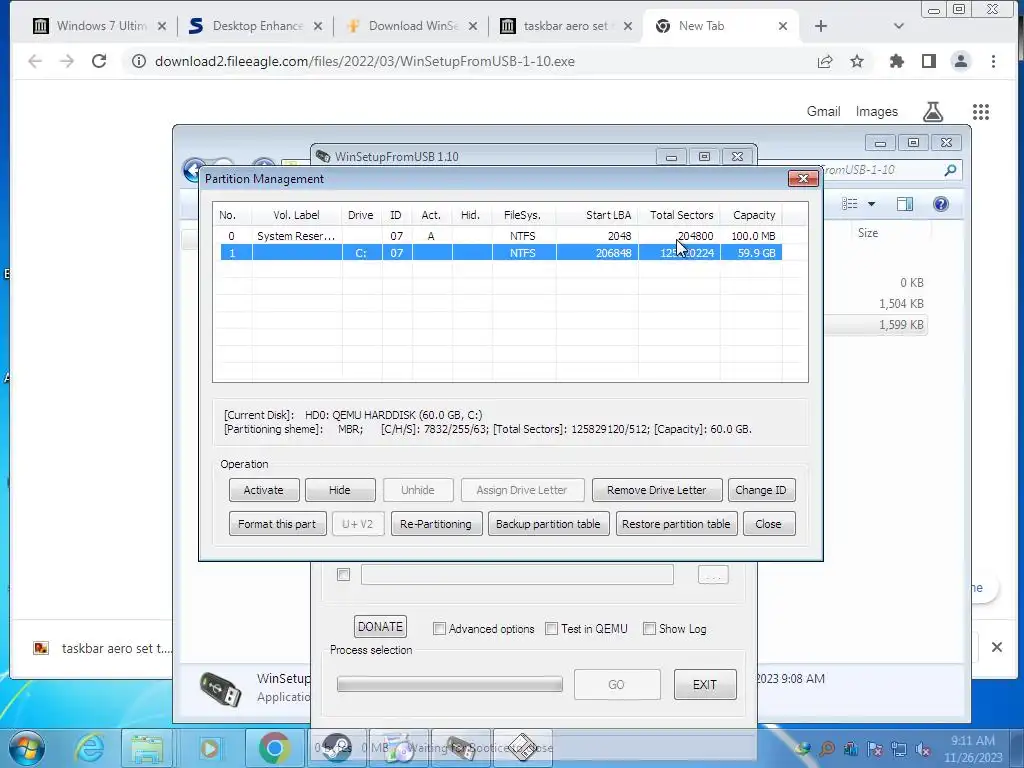Screen dimensions: 1024x768
Task: Check the Test in QEMU checkbox
Action: [x=552, y=629]
